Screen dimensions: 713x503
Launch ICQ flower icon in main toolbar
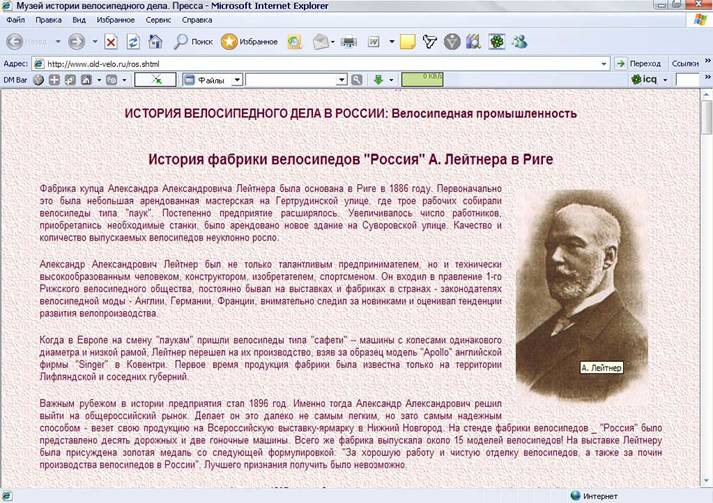[497, 42]
